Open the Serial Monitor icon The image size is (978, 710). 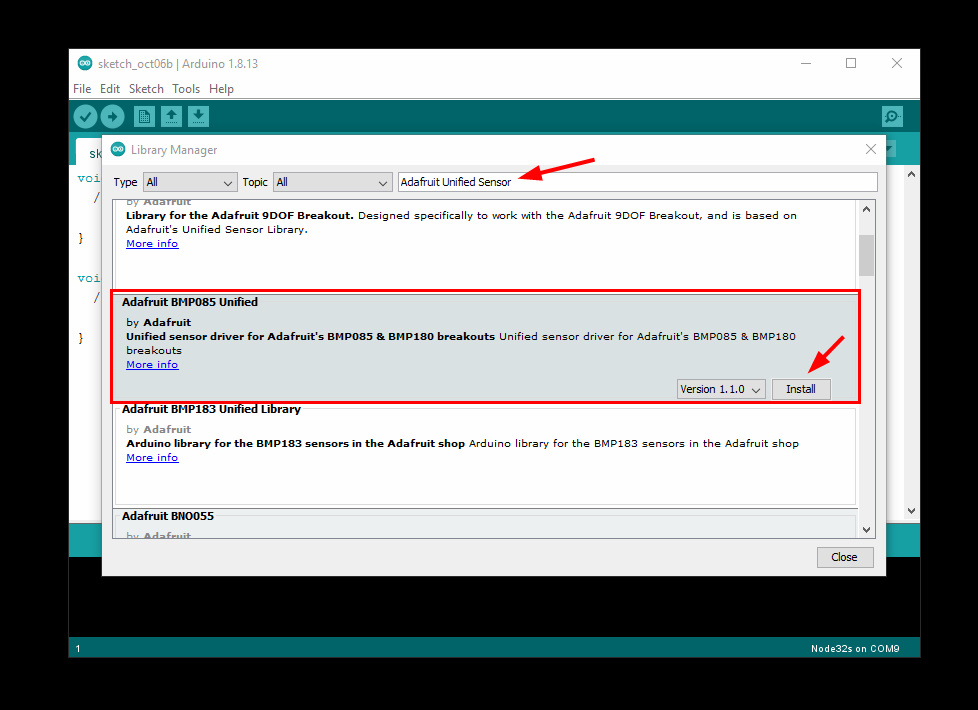tap(893, 117)
